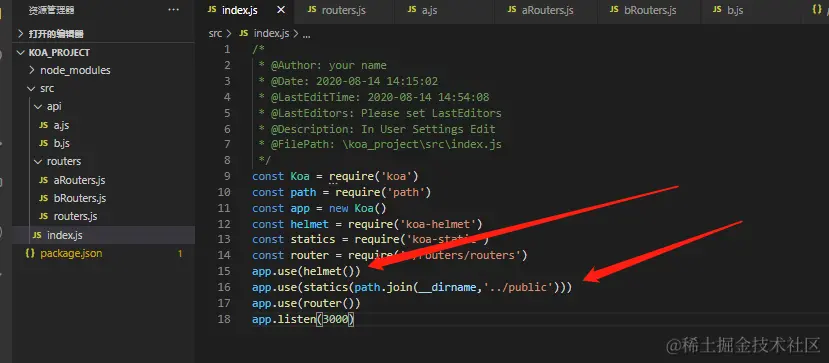Open routers.js from the file tree
Image resolution: width=829 pixels, height=363 pixels.
(75, 217)
